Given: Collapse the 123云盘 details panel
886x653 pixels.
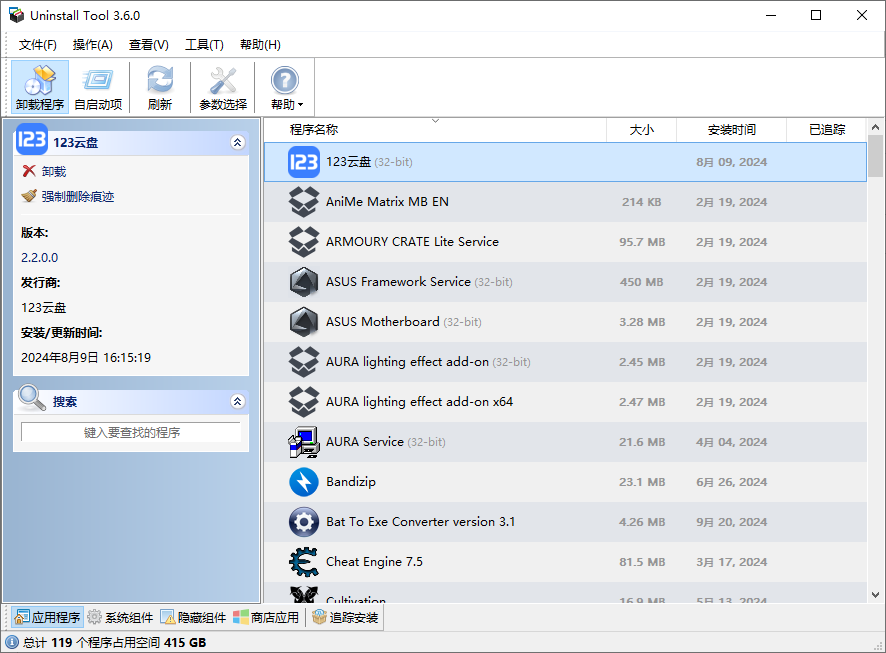Looking at the screenshot, I should [x=237, y=143].
